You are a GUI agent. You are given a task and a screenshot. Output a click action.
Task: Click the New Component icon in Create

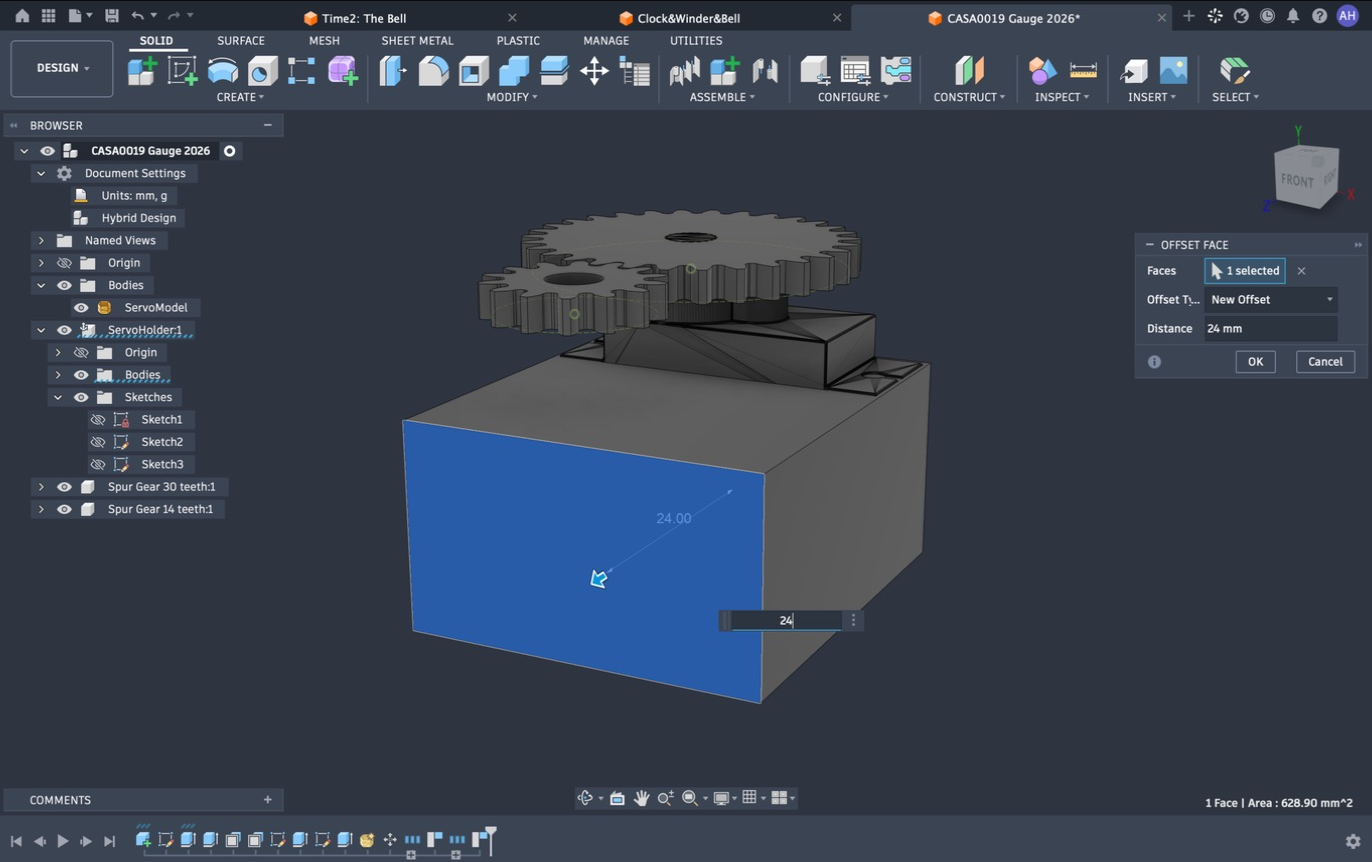(x=142, y=71)
